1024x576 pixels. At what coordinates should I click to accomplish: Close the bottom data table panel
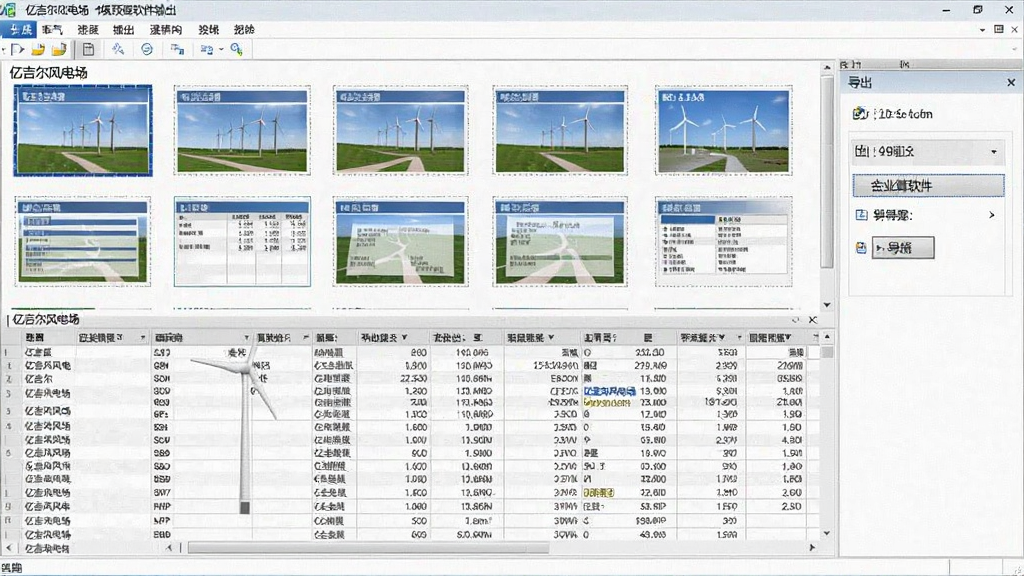812,319
